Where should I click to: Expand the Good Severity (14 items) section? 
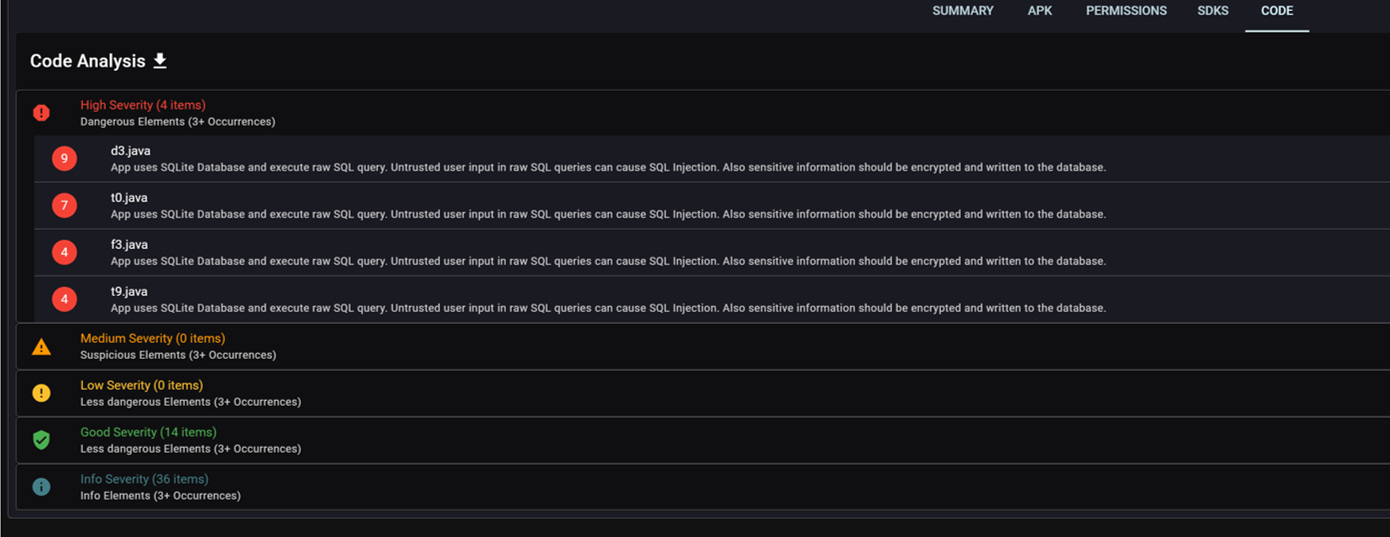click(703, 440)
